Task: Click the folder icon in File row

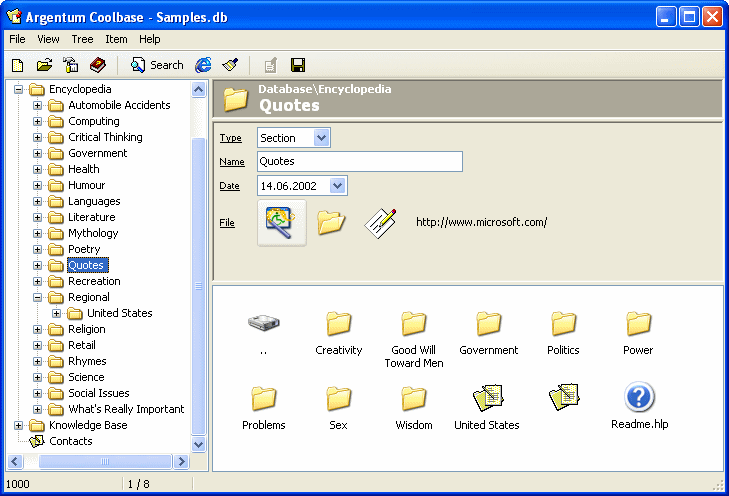Action: point(331,222)
